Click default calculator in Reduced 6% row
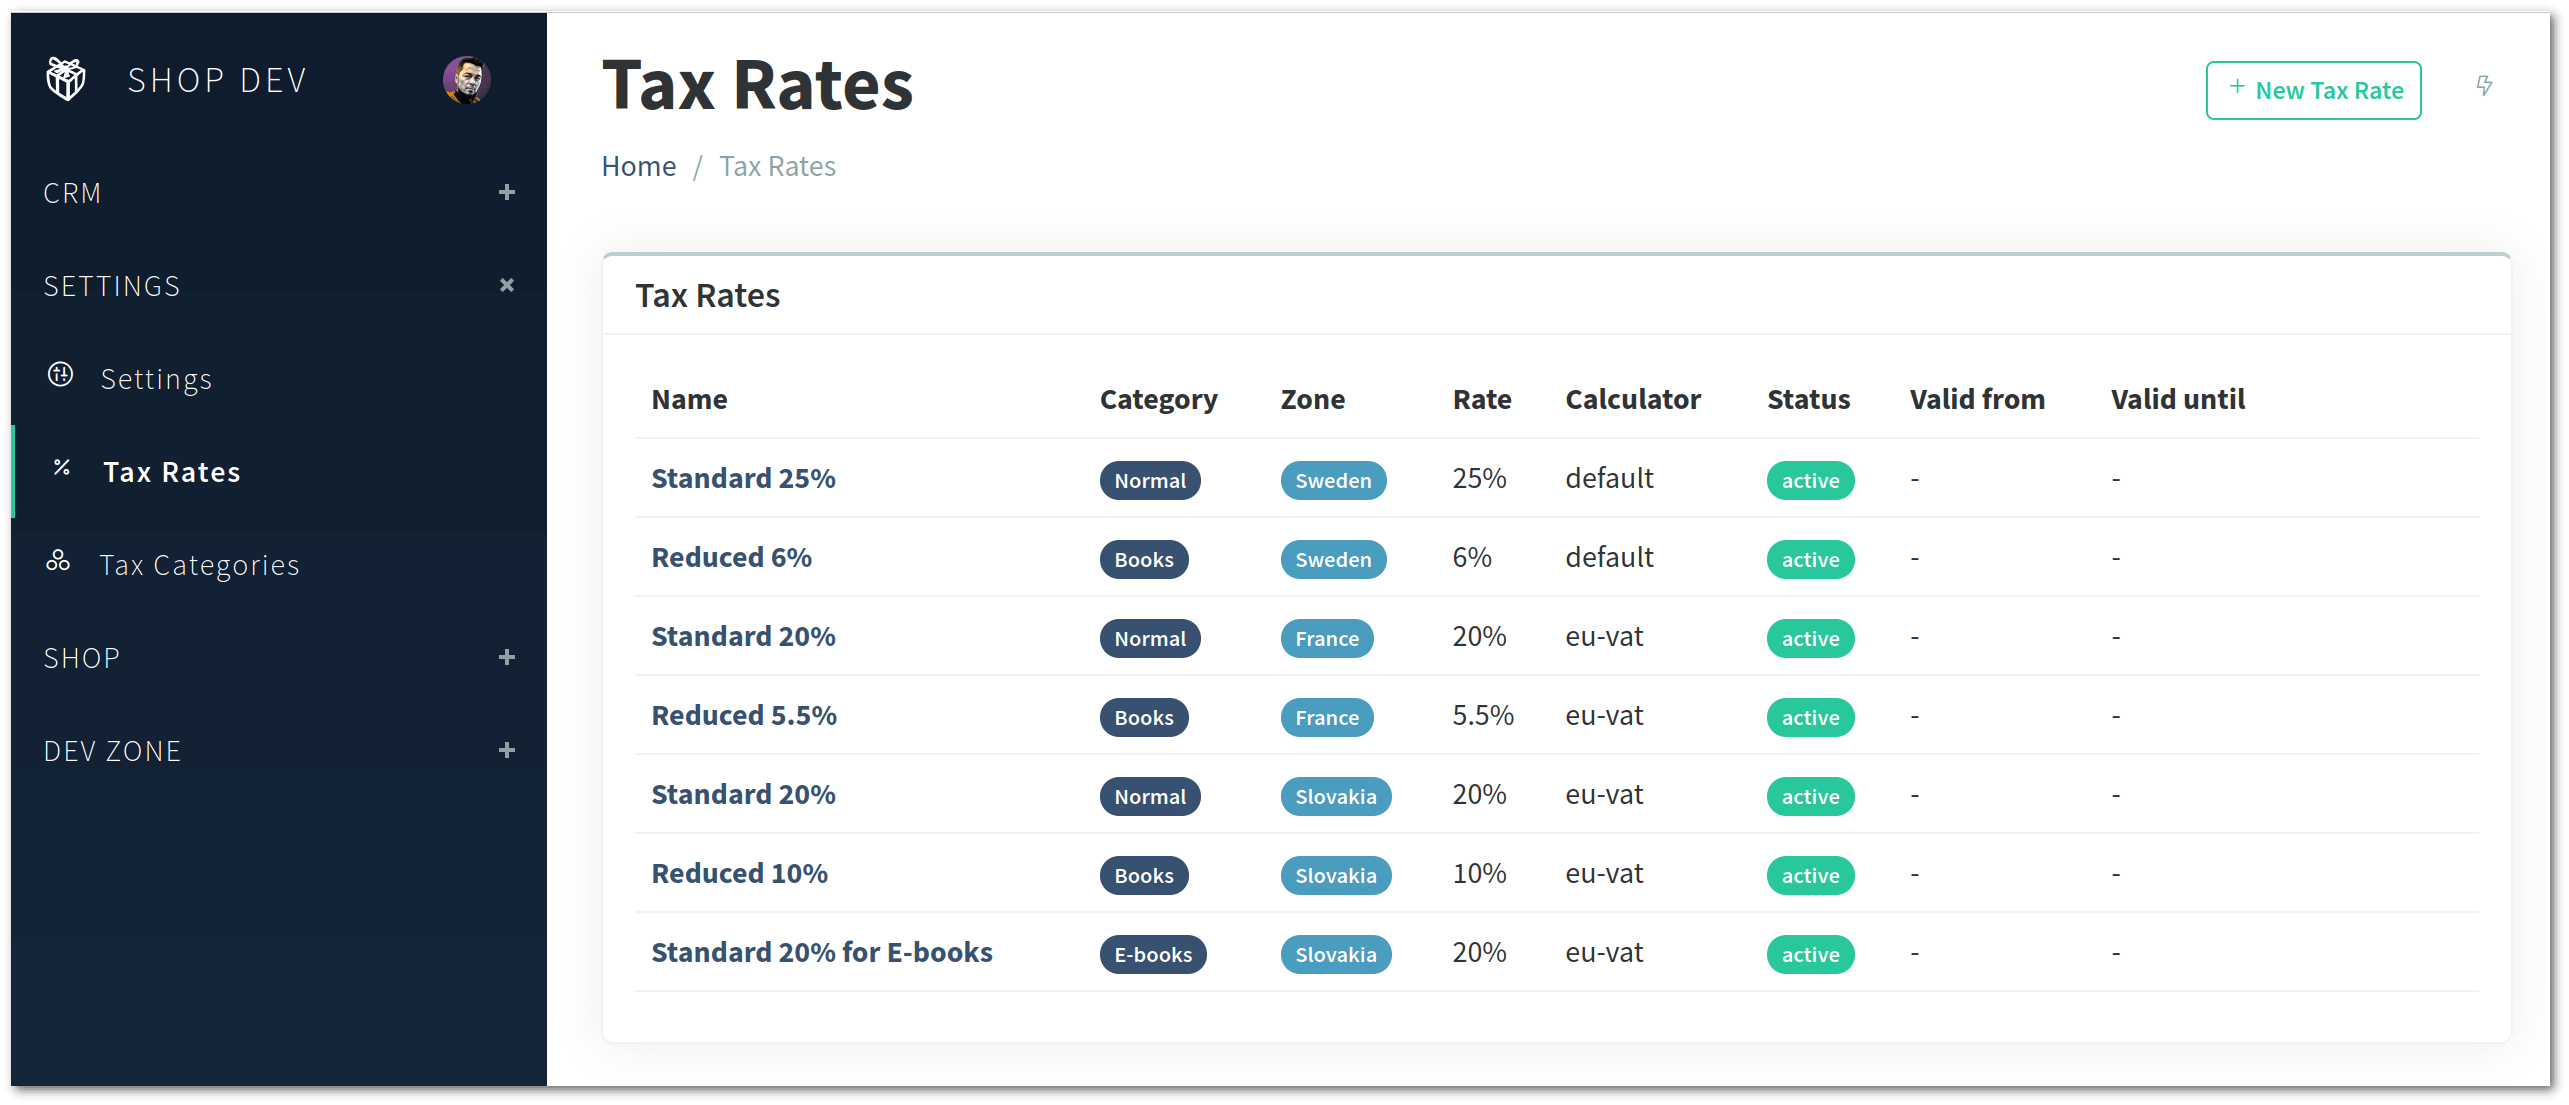The width and height of the screenshot is (2569, 1105). (x=1609, y=558)
